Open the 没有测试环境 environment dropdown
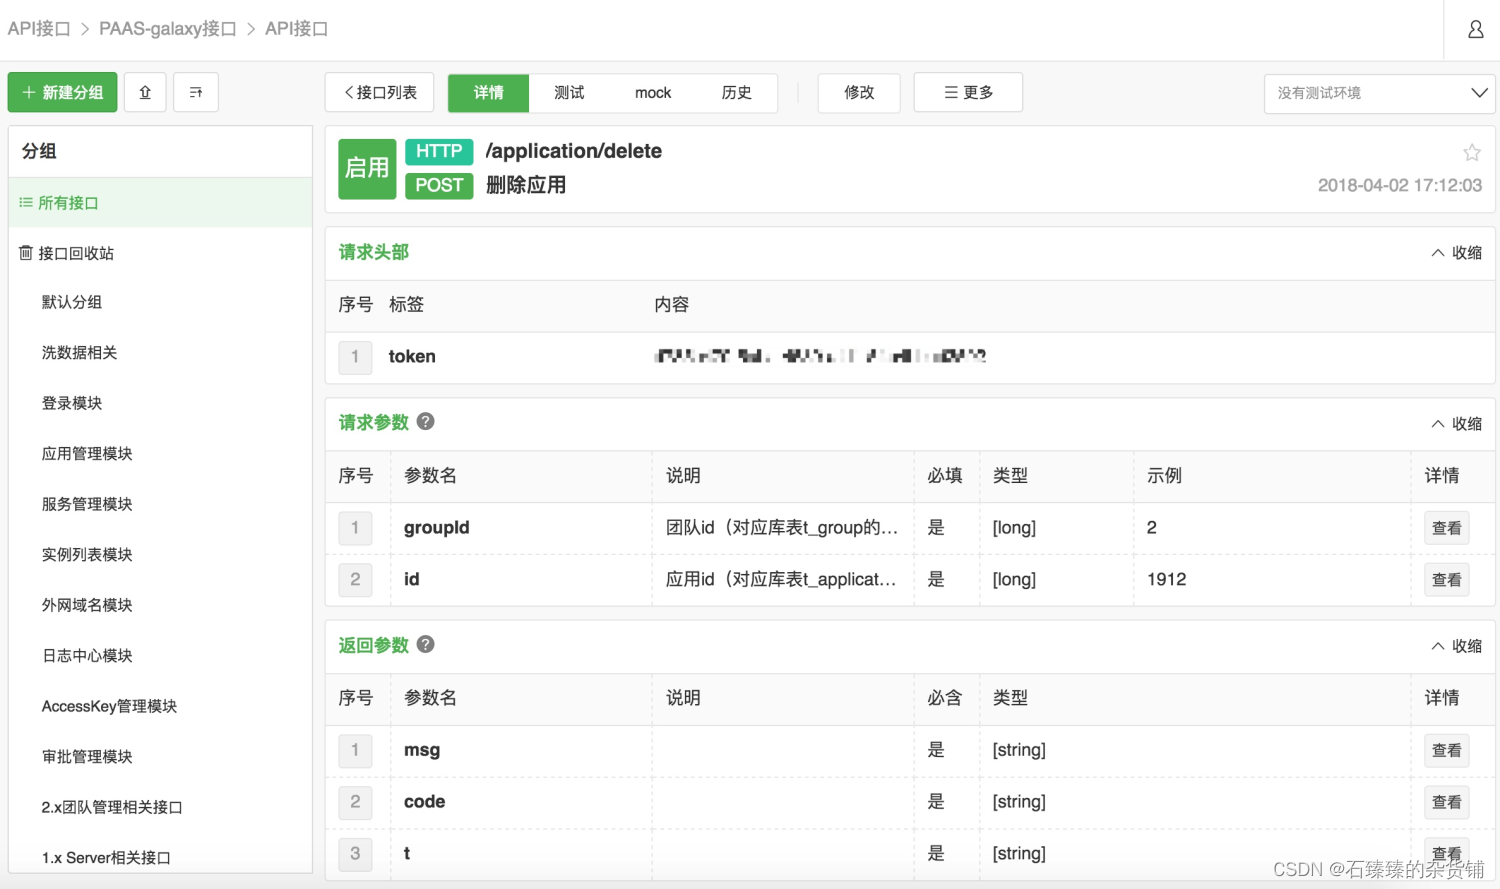Image resolution: width=1500 pixels, height=889 pixels. [x=1379, y=93]
